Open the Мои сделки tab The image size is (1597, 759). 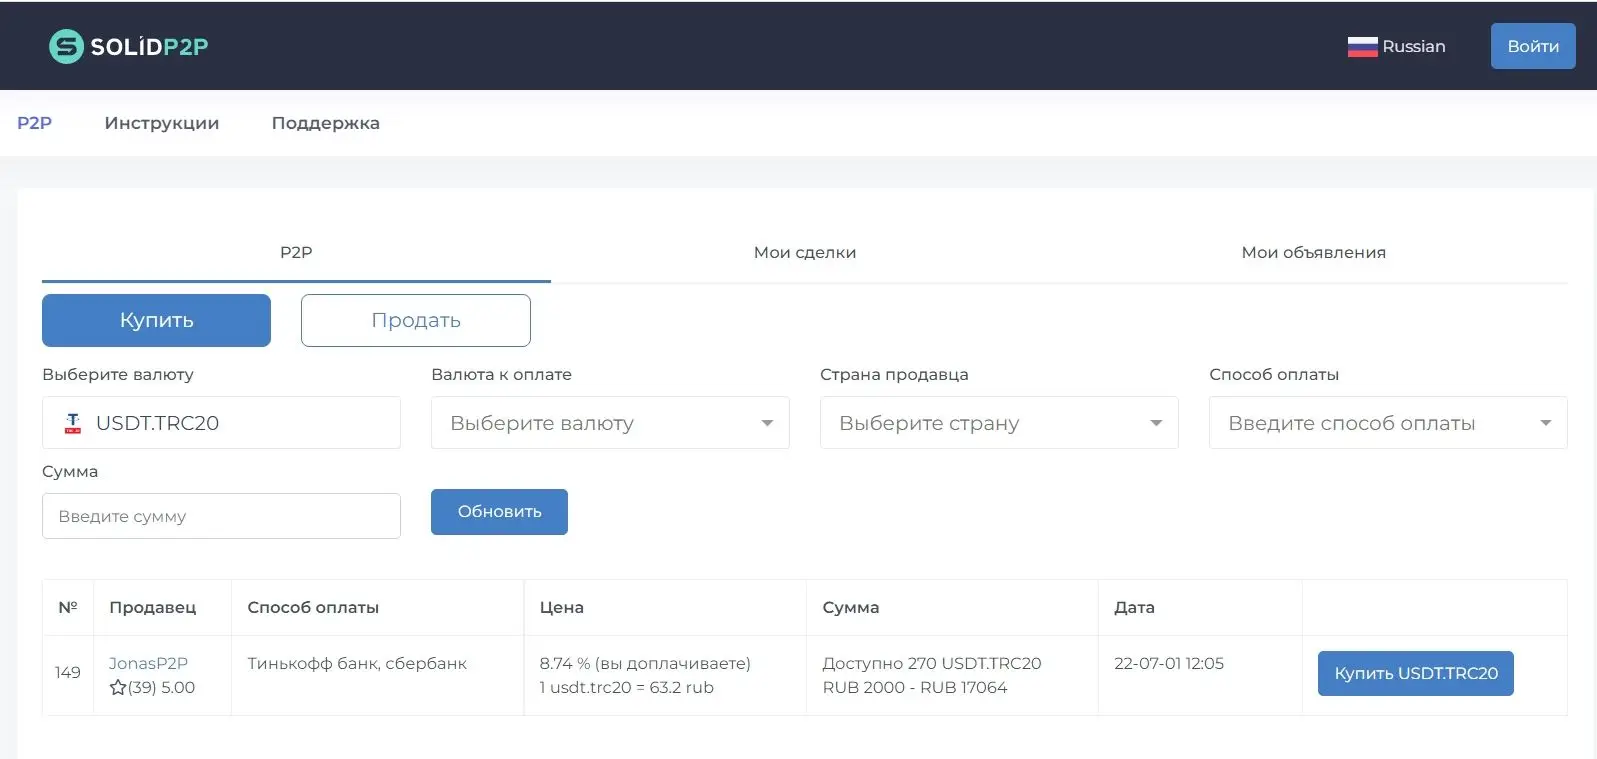tap(805, 252)
